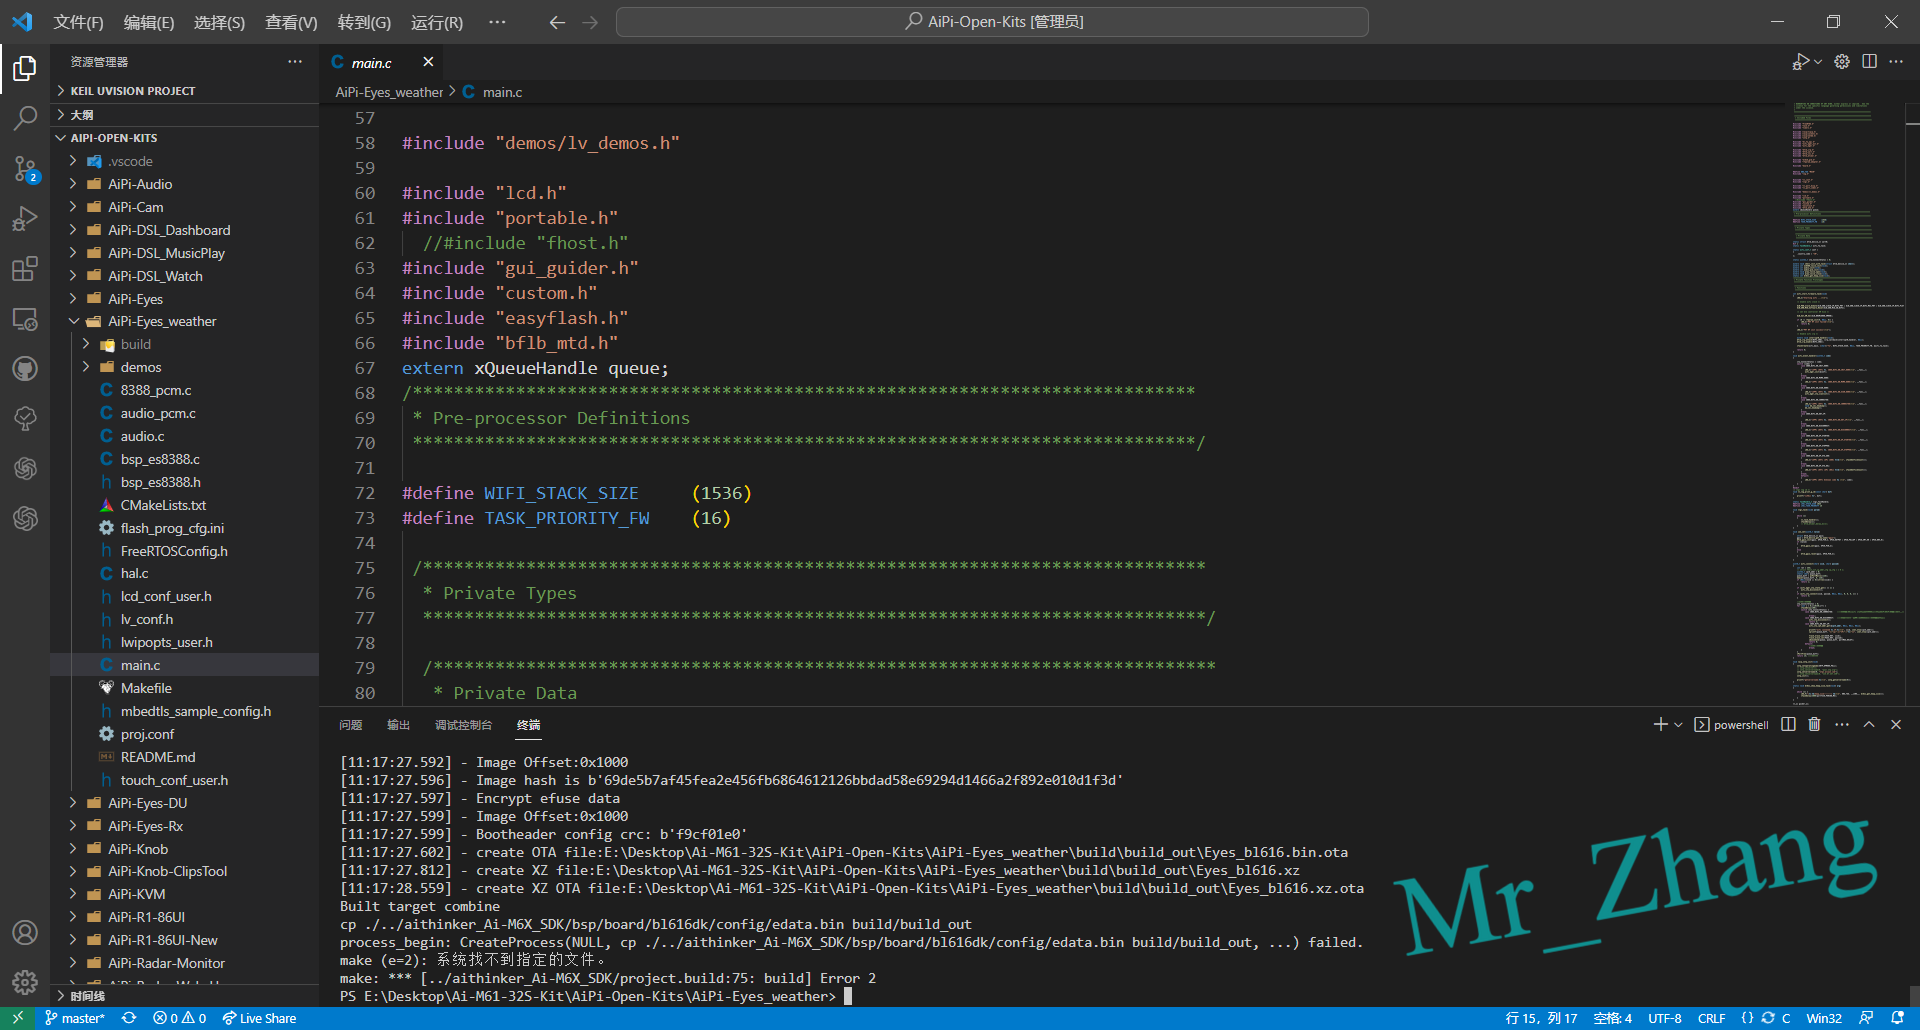1920x1030 pixels.
Task: Click the master* branch in status bar
Action: [75, 1018]
